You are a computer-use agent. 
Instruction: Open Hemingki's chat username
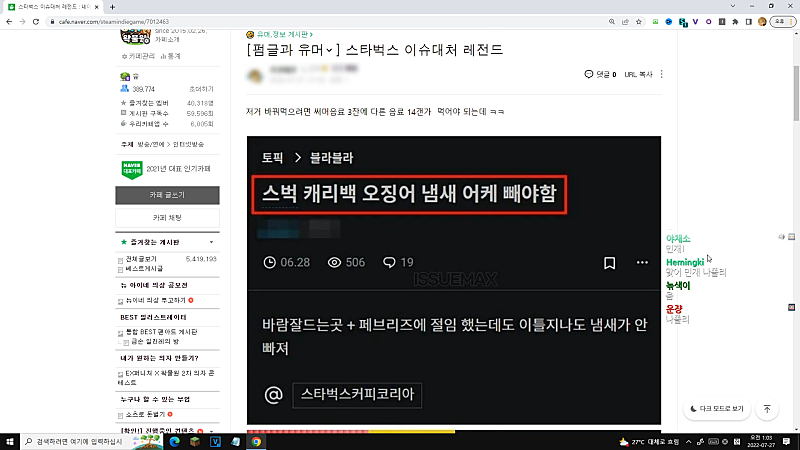tap(685, 262)
